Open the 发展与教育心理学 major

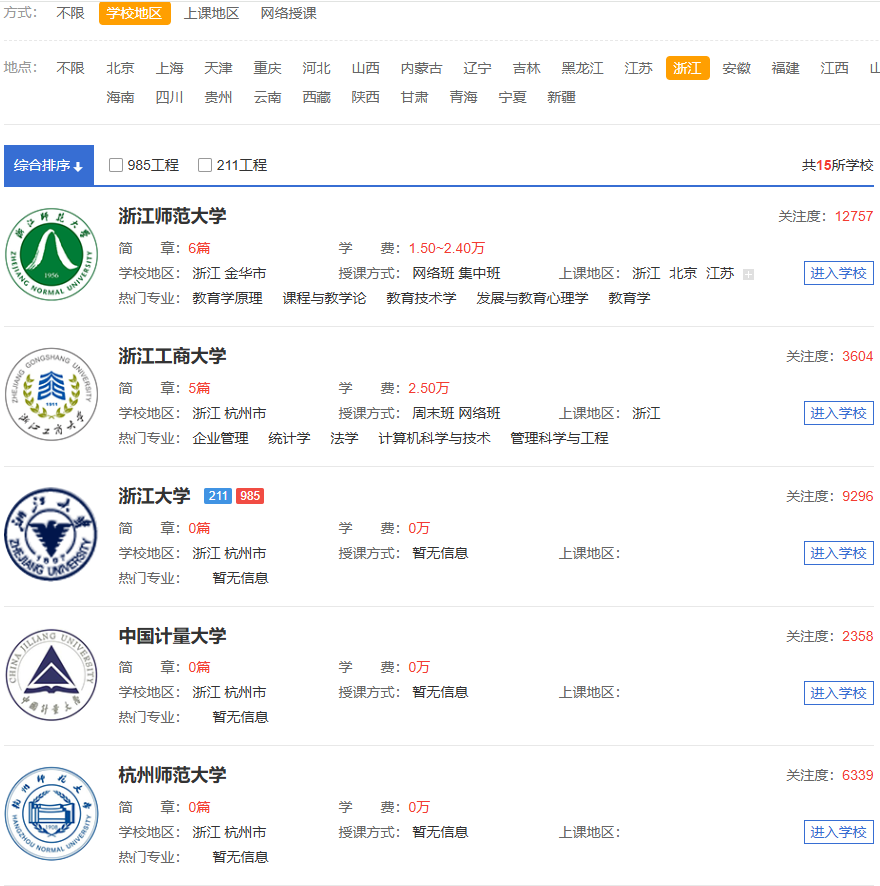click(x=532, y=298)
